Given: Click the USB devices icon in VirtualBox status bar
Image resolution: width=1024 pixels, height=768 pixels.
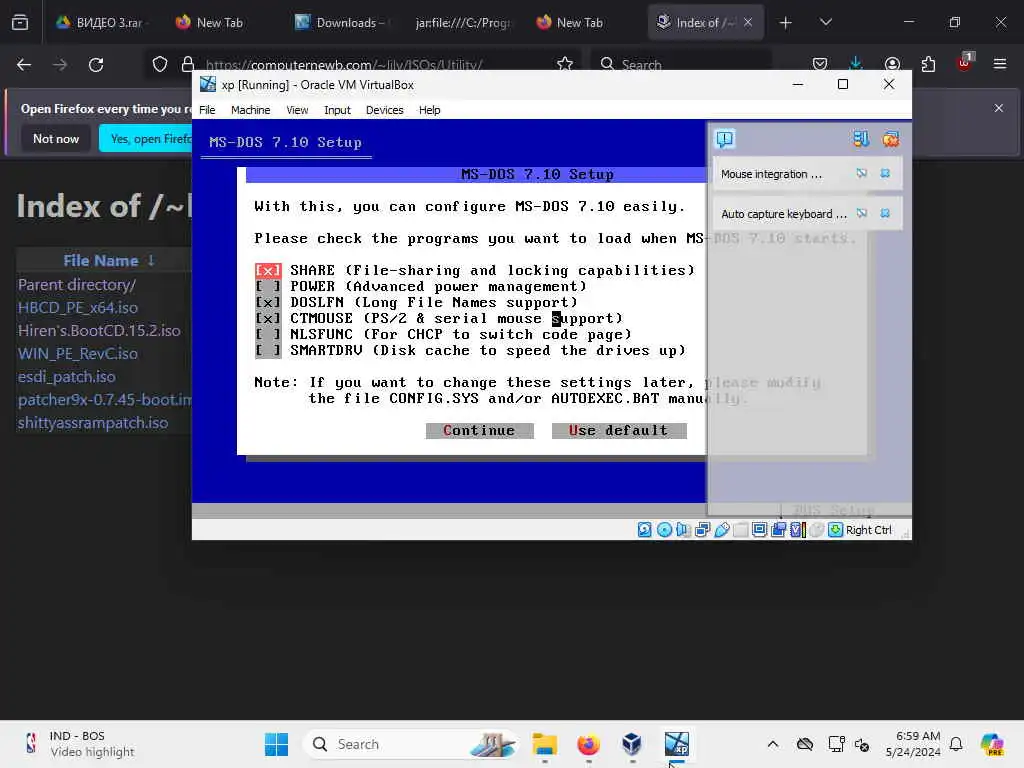Looking at the screenshot, I should pyautogui.click(x=722, y=530).
